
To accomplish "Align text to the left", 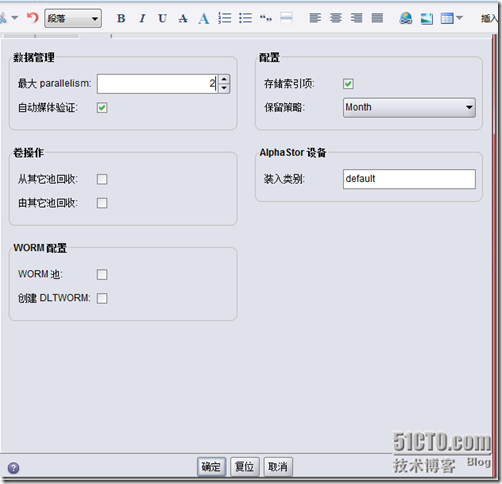I will [x=315, y=18].
